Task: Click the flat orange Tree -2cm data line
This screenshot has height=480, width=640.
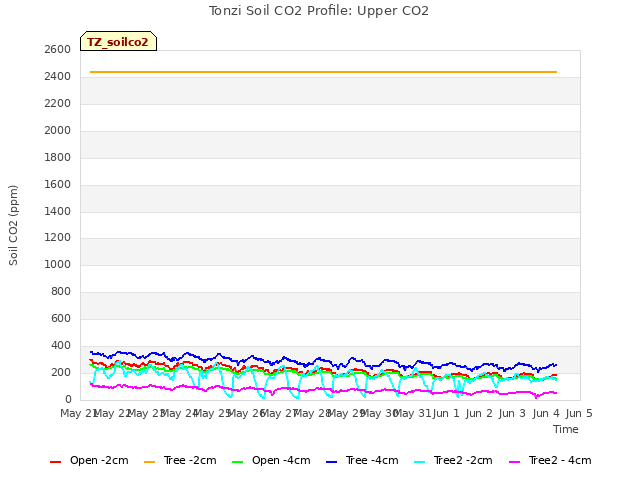Action: pos(323,72)
